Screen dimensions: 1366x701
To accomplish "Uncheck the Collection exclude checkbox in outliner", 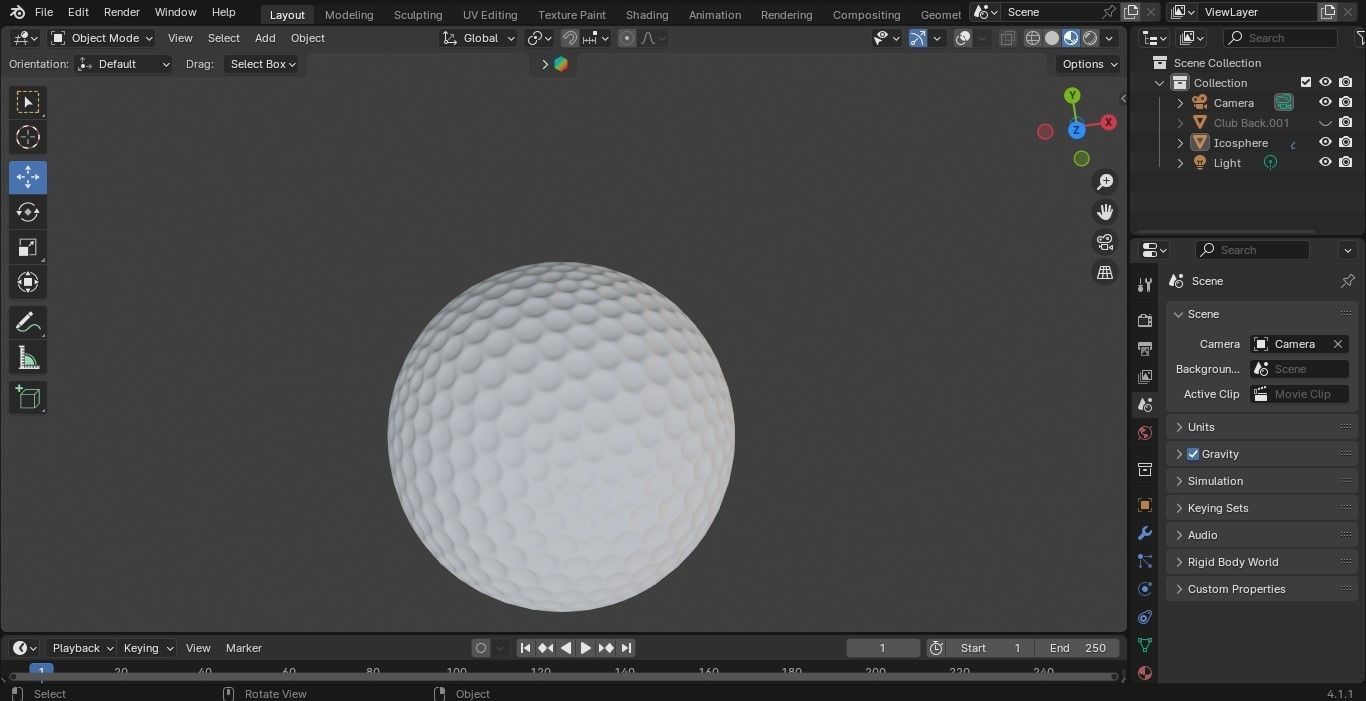I will point(1305,83).
